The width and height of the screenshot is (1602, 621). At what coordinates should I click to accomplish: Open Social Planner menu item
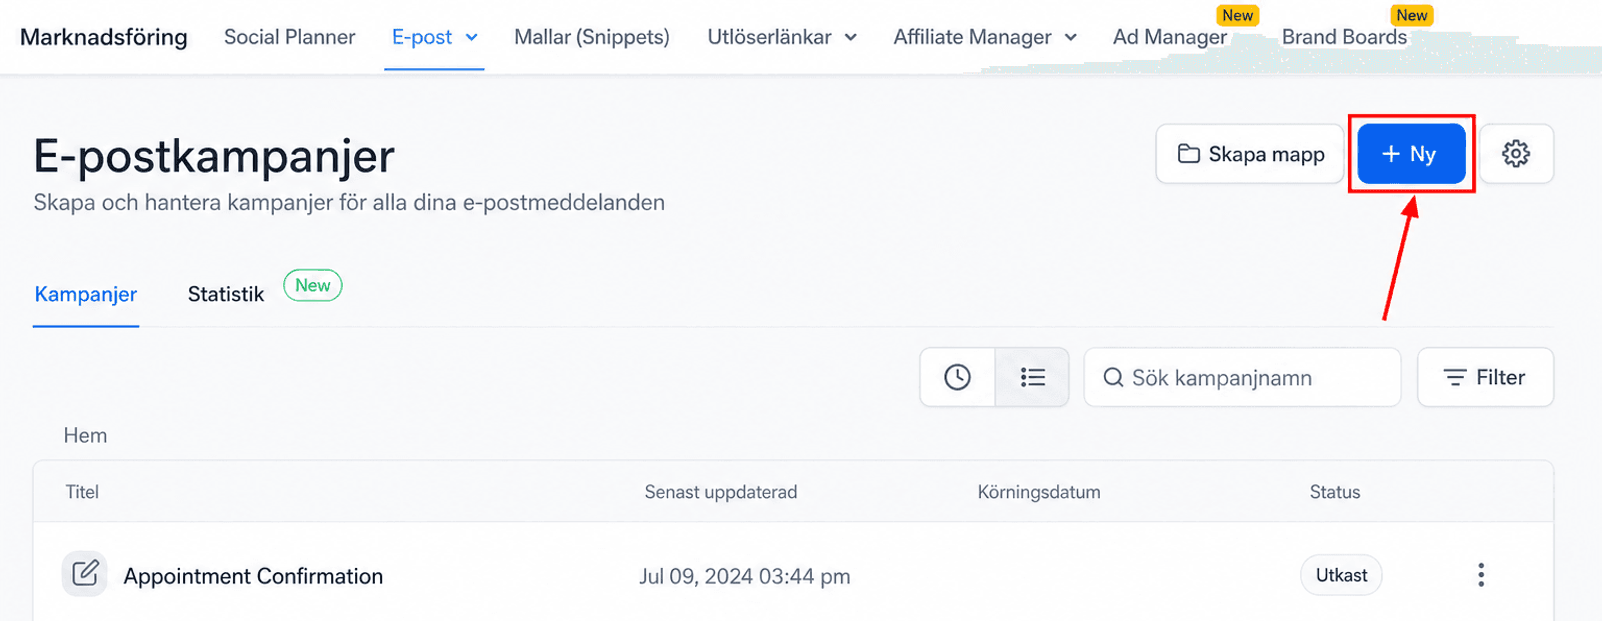pos(290,37)
